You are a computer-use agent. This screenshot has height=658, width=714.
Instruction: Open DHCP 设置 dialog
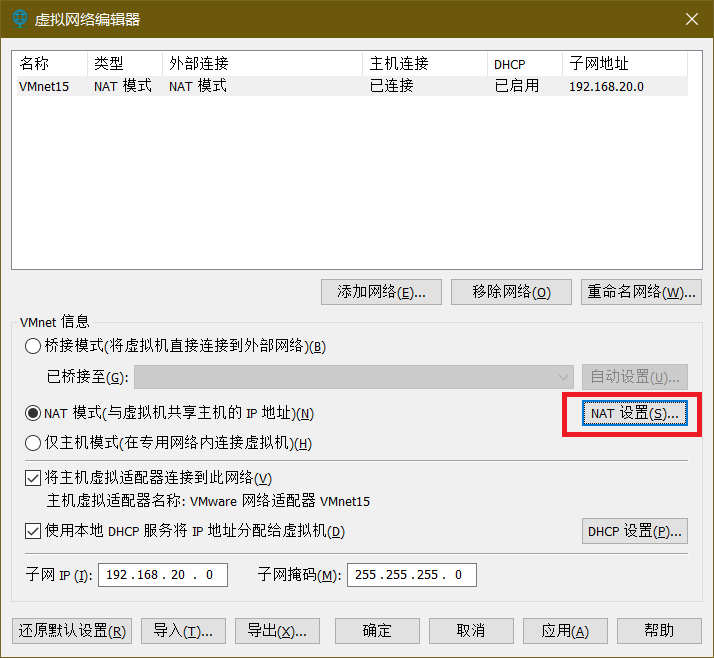tap(634, 531)
